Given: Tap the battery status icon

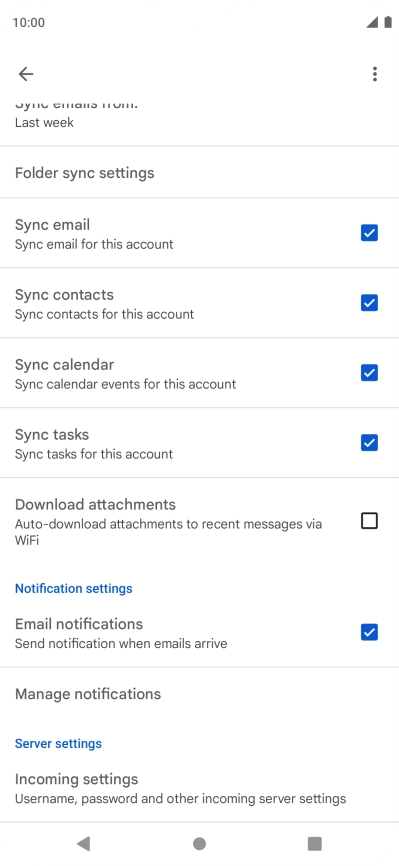Looking at the screenshot, I should pos(388,22).
